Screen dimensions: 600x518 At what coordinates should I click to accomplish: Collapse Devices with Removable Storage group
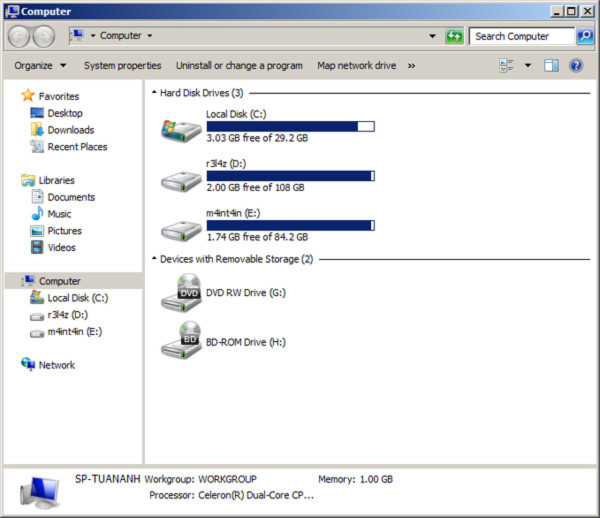pos(154,259)
